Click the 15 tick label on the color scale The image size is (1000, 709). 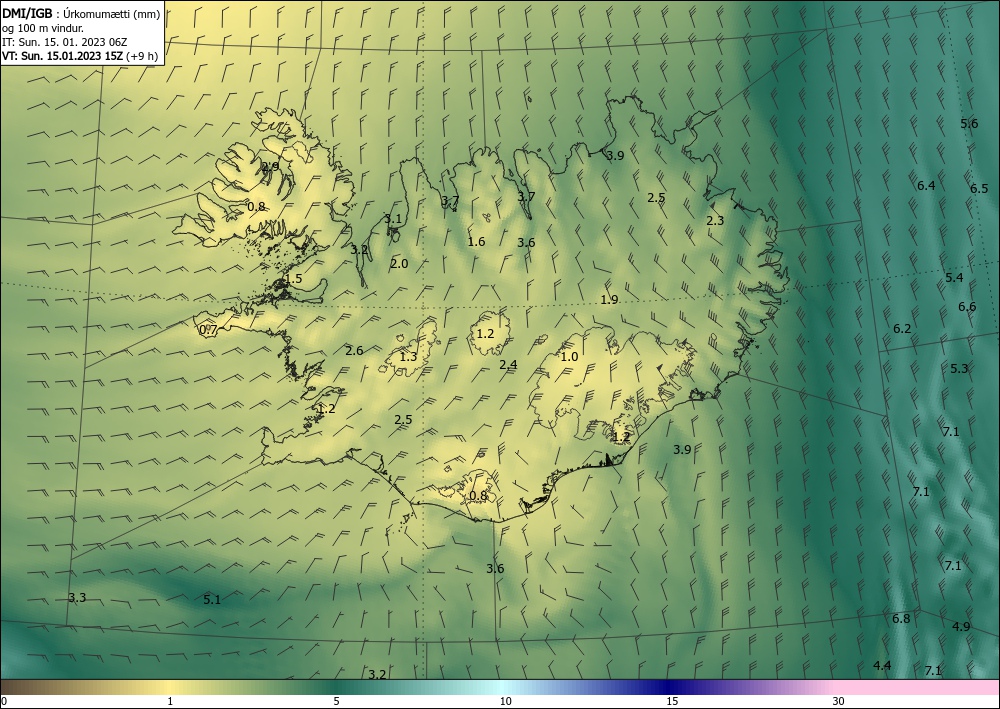pyautogui.click(x=672, y=701)
